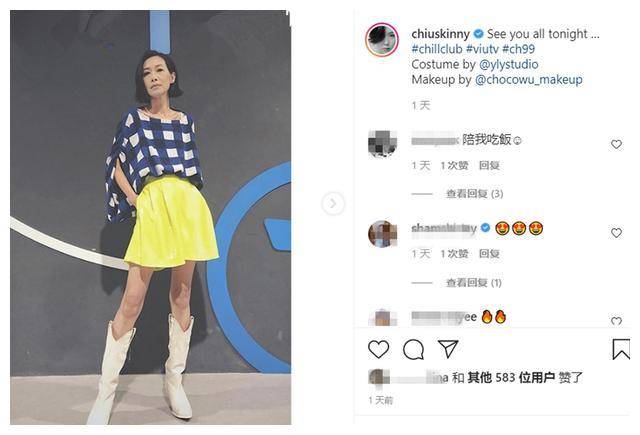640x435 pixels.
Task: Expand 查看回复 (3) replies
Action: pos(474,193)
